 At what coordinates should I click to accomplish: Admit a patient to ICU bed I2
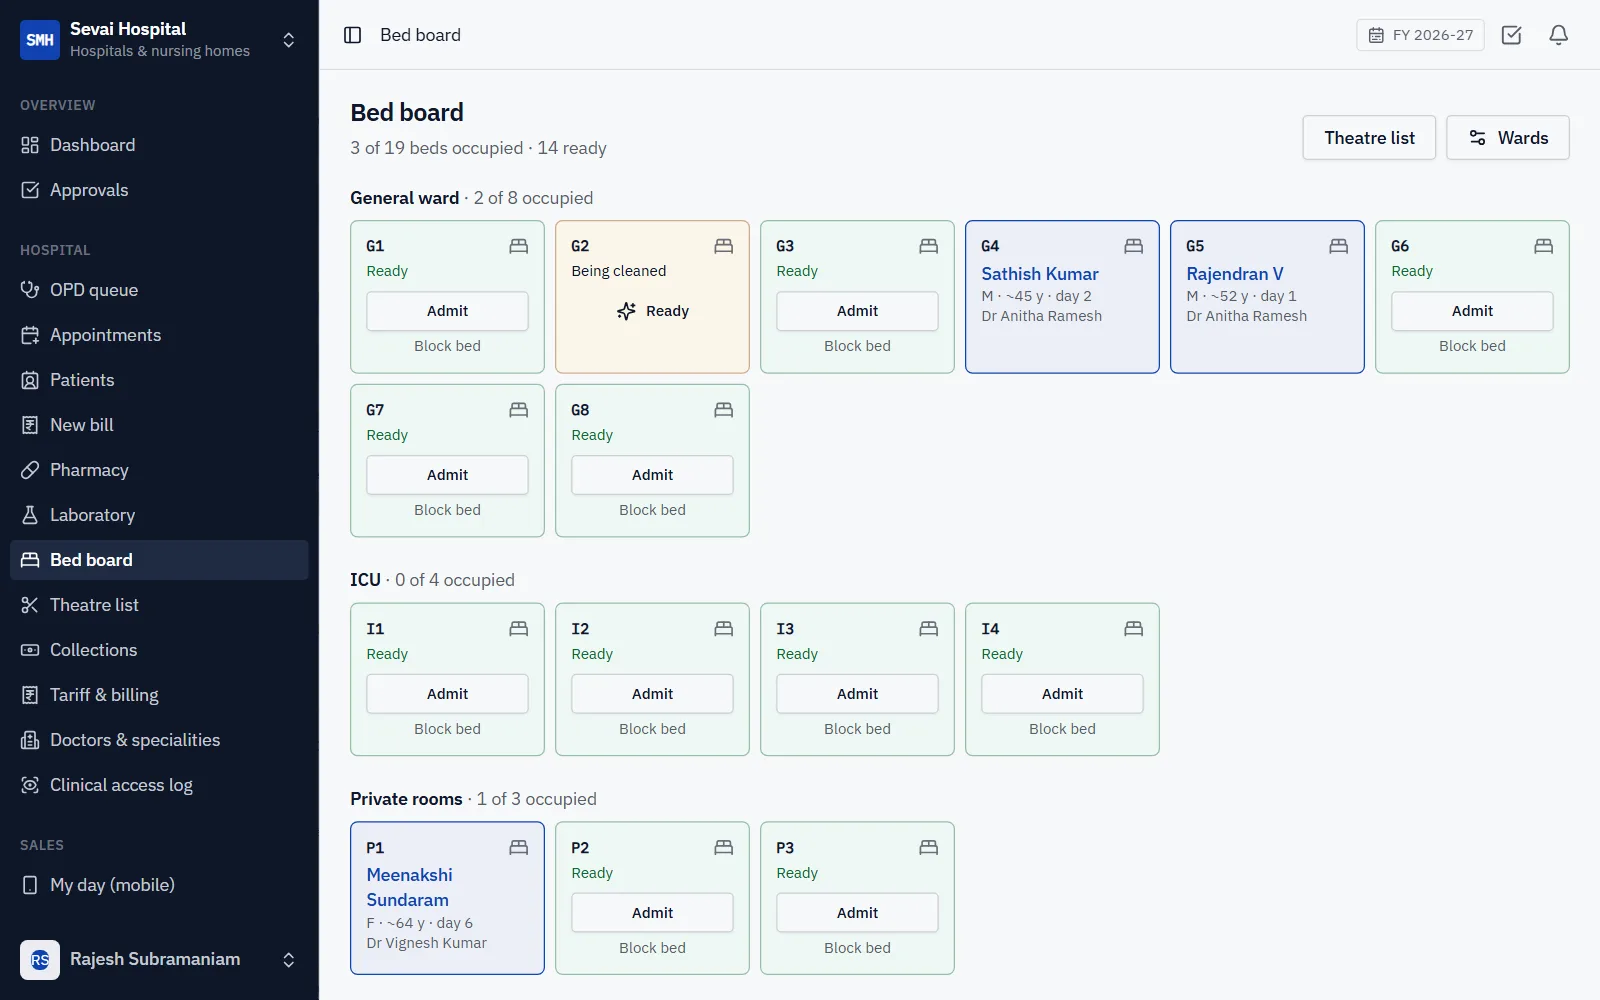(652, 694)
